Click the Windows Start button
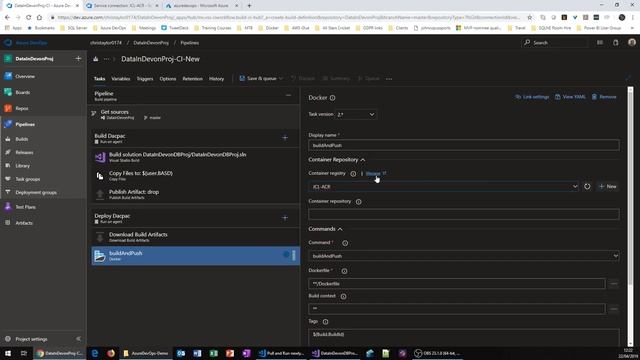The height and width of the screenshot is (360, 640). click(8, 353)
